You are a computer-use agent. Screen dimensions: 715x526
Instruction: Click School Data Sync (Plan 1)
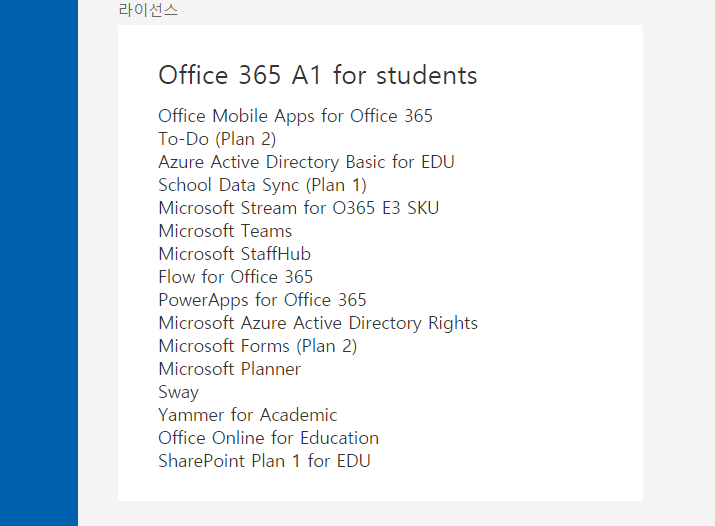click(262, 185)
